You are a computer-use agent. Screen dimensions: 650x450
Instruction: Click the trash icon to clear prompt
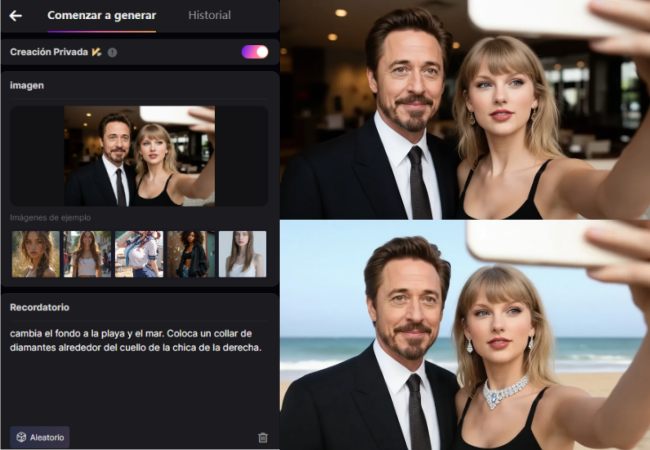click(263, 437)
